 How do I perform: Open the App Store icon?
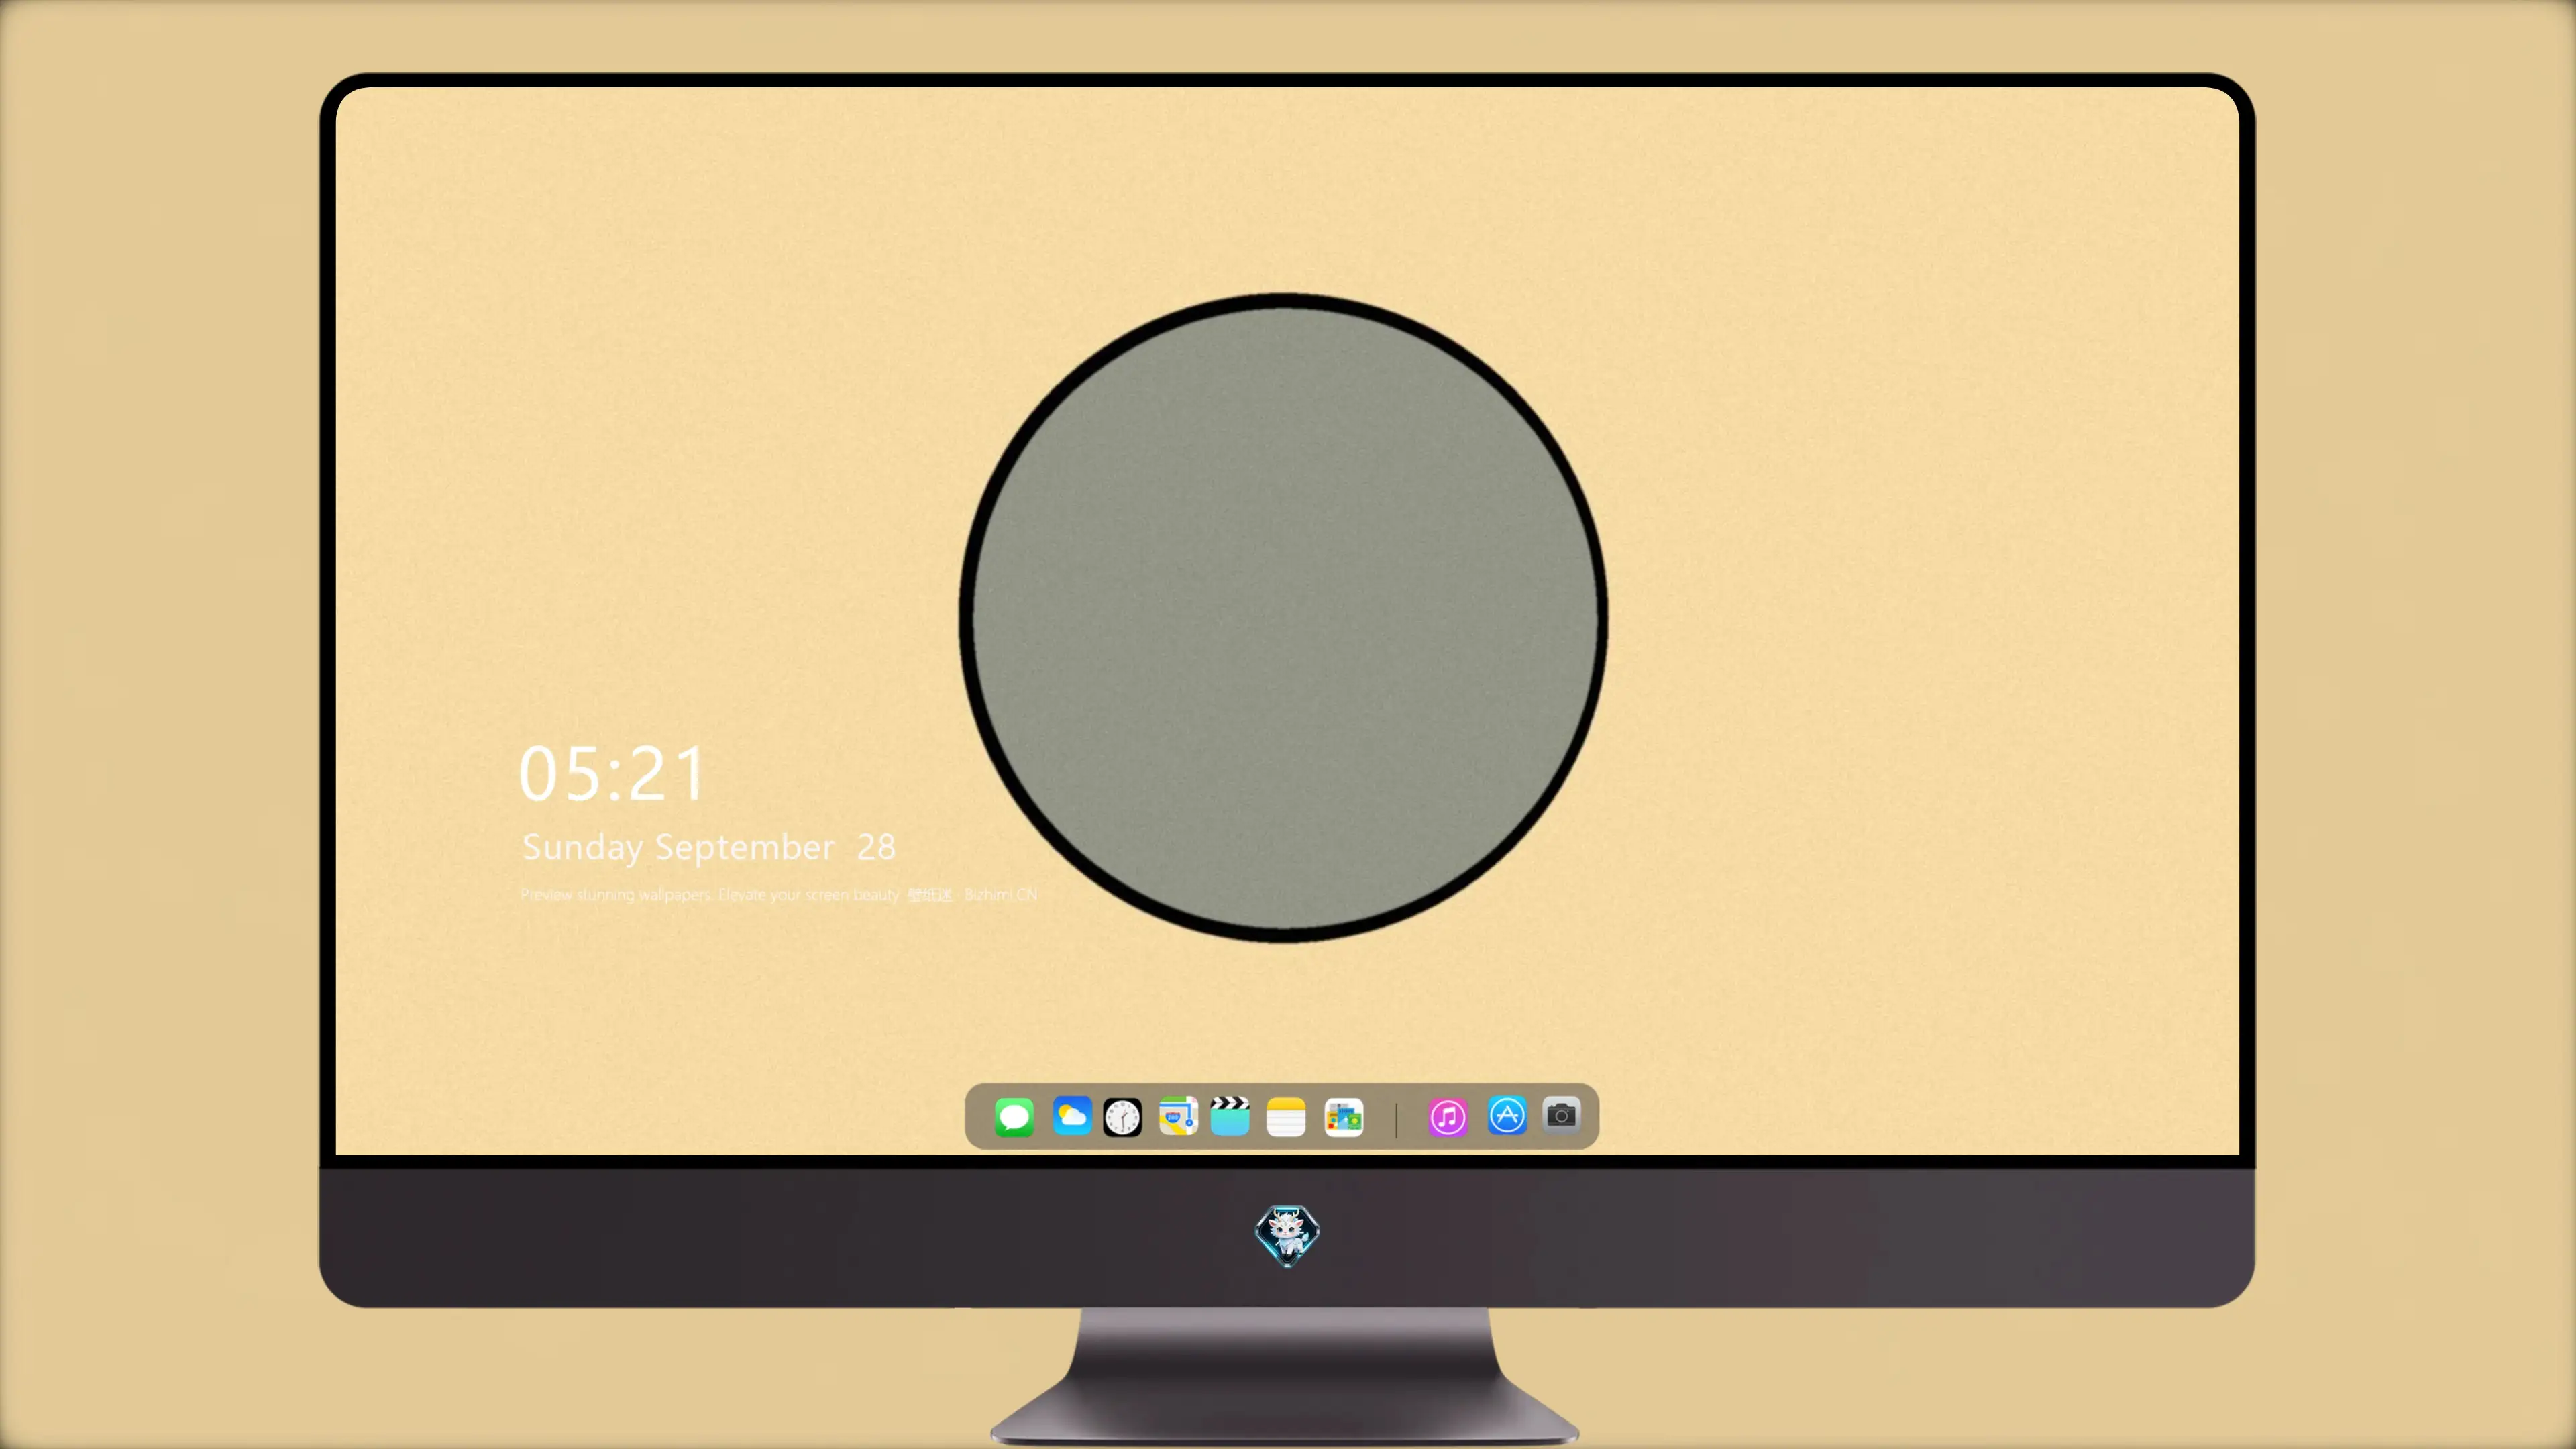click(1507, 1116)
